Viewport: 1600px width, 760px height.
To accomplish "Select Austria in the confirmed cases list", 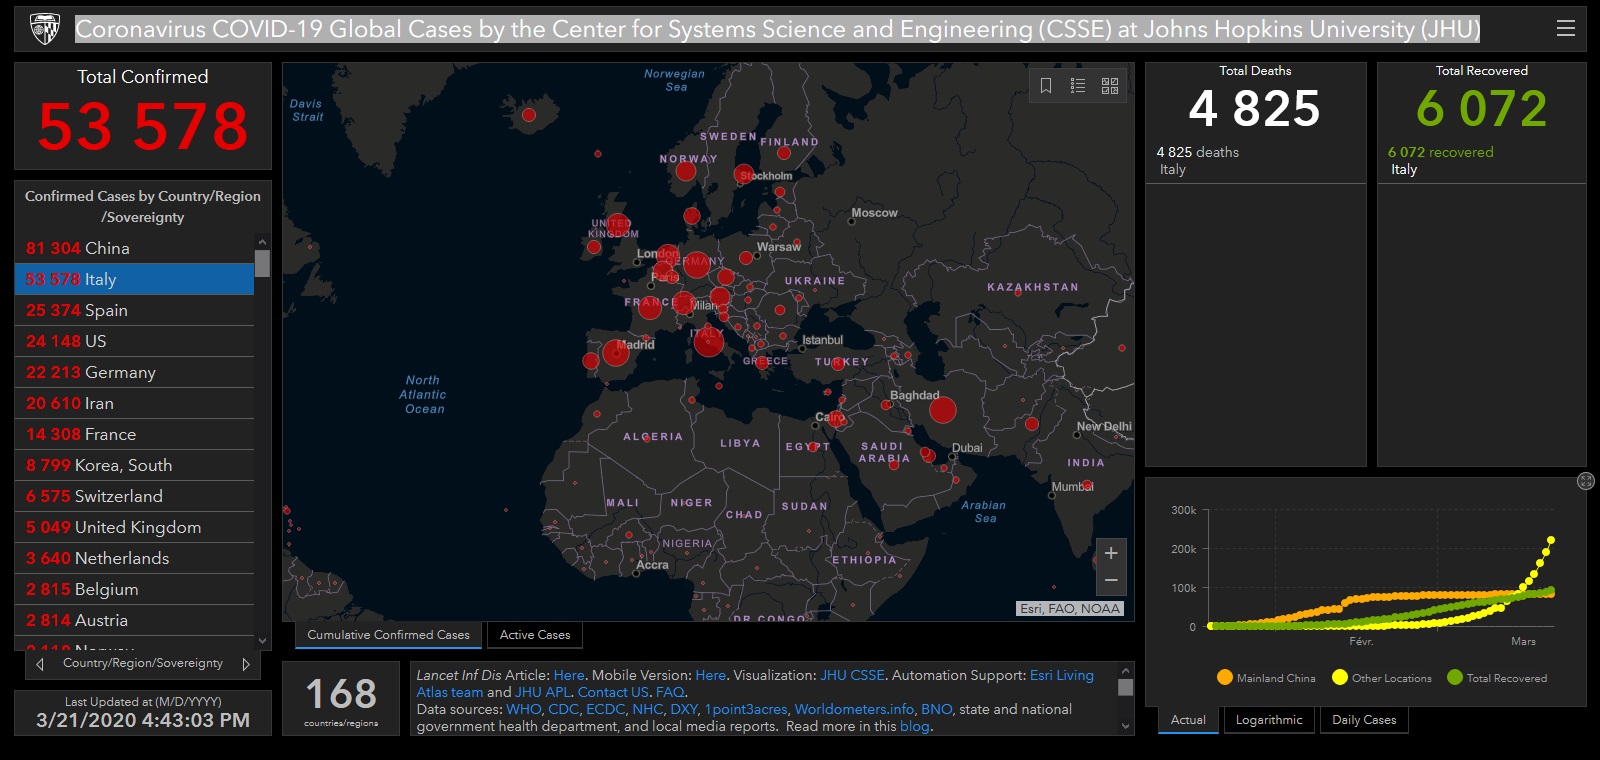I will click(135, 620).
